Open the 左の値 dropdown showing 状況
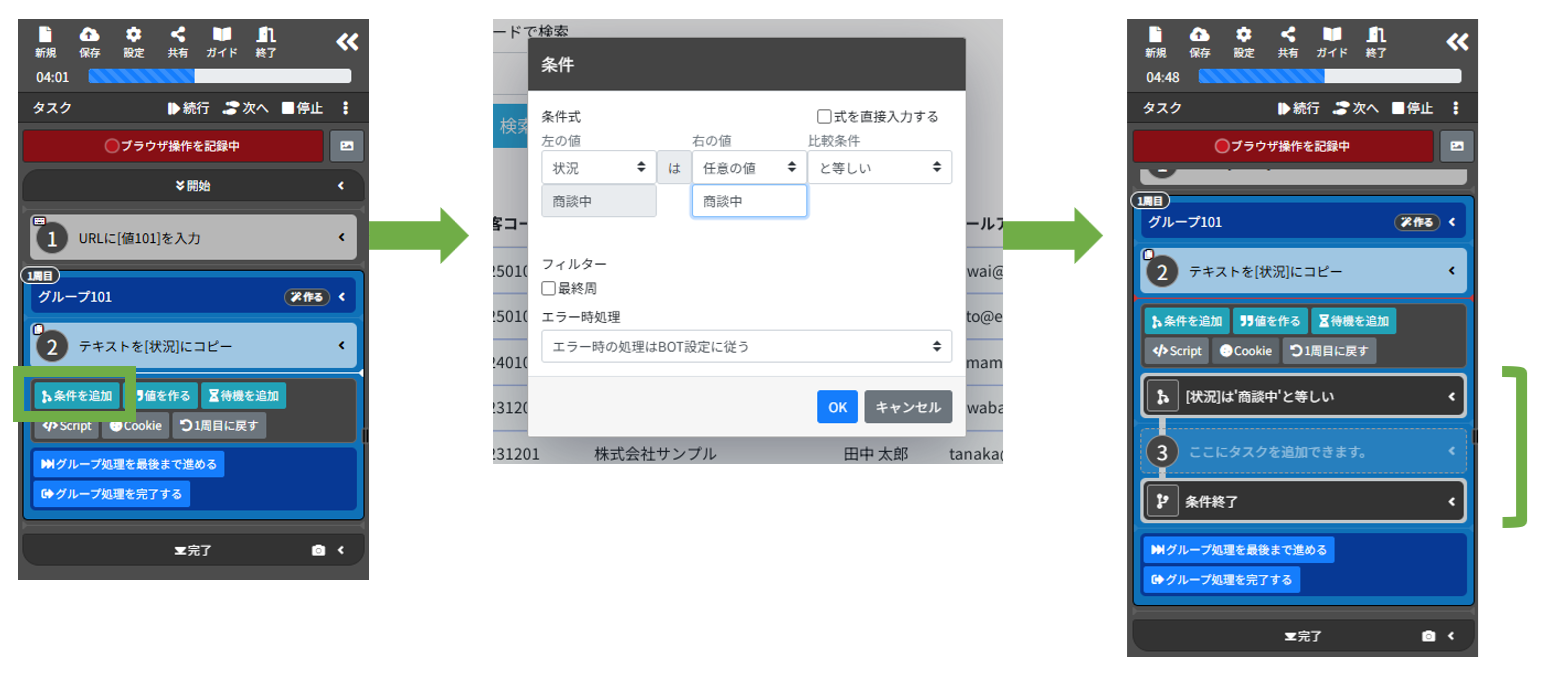The image size is (1547, 679). 598,167
